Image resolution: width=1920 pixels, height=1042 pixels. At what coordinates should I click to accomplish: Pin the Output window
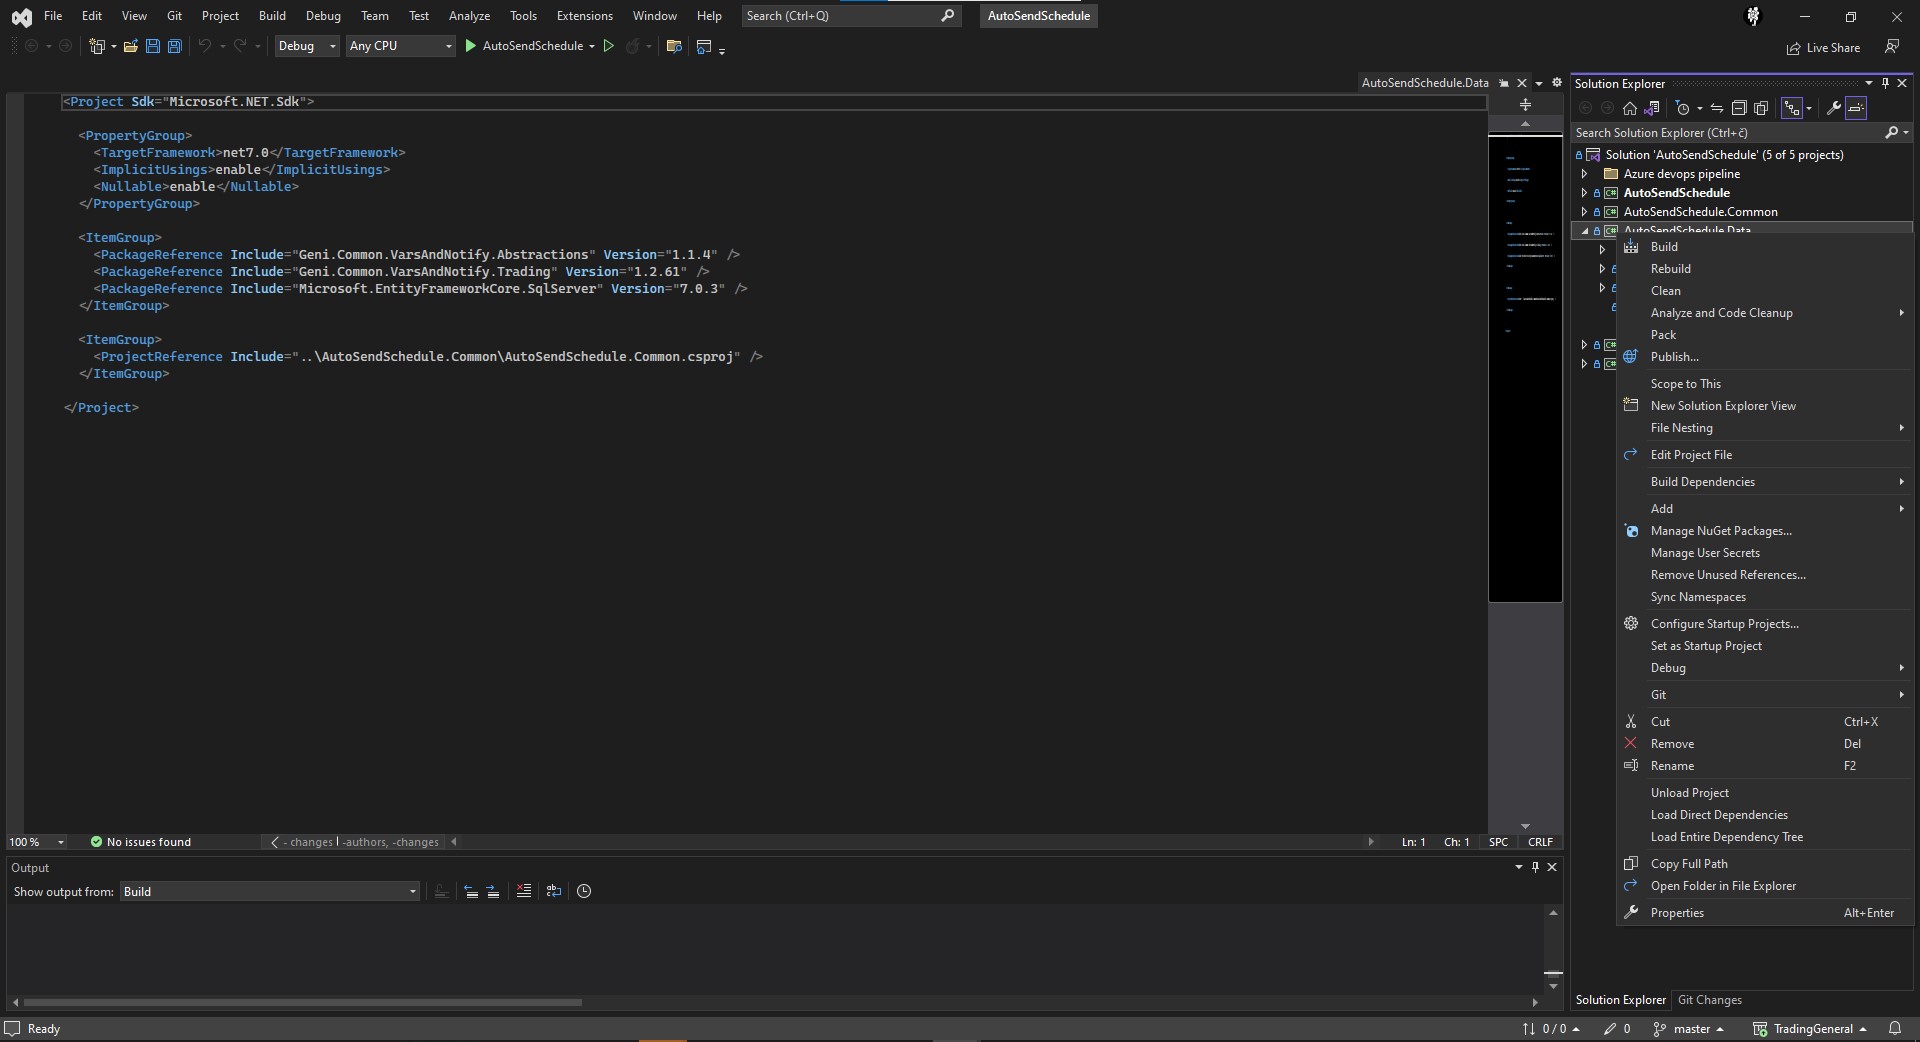[1535, 868]
